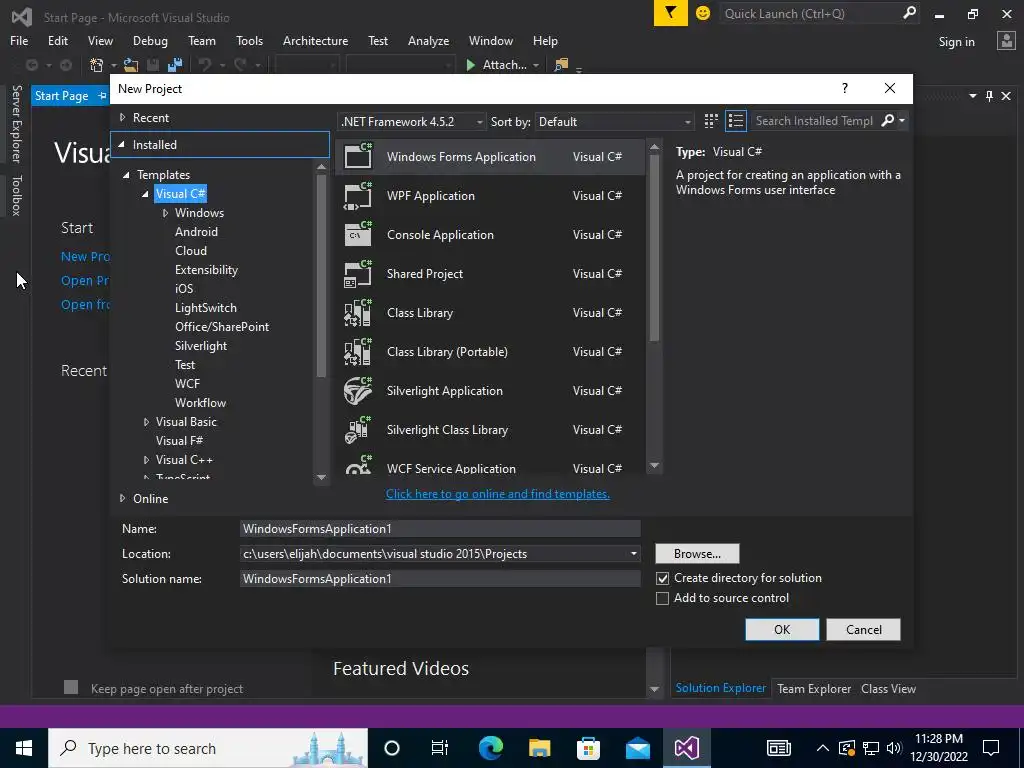Open the Sort by Default dropdown
Screen dimensions: 1024x768
(x=614, y=121)
